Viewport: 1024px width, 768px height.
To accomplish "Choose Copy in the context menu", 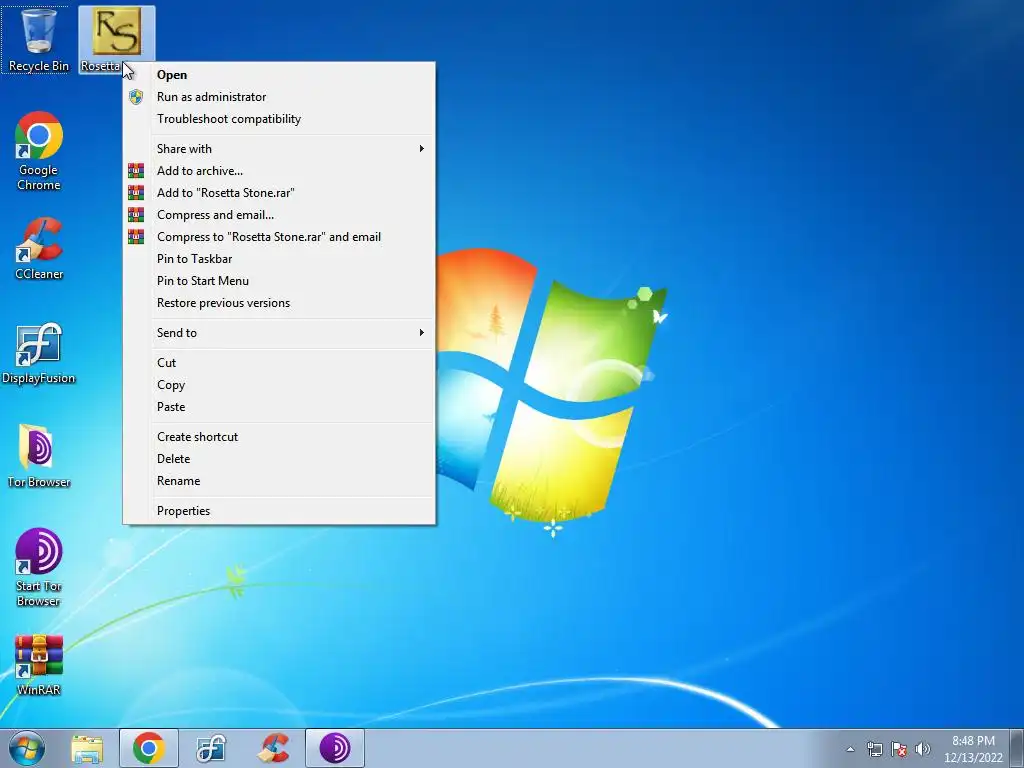I will 279,385.
